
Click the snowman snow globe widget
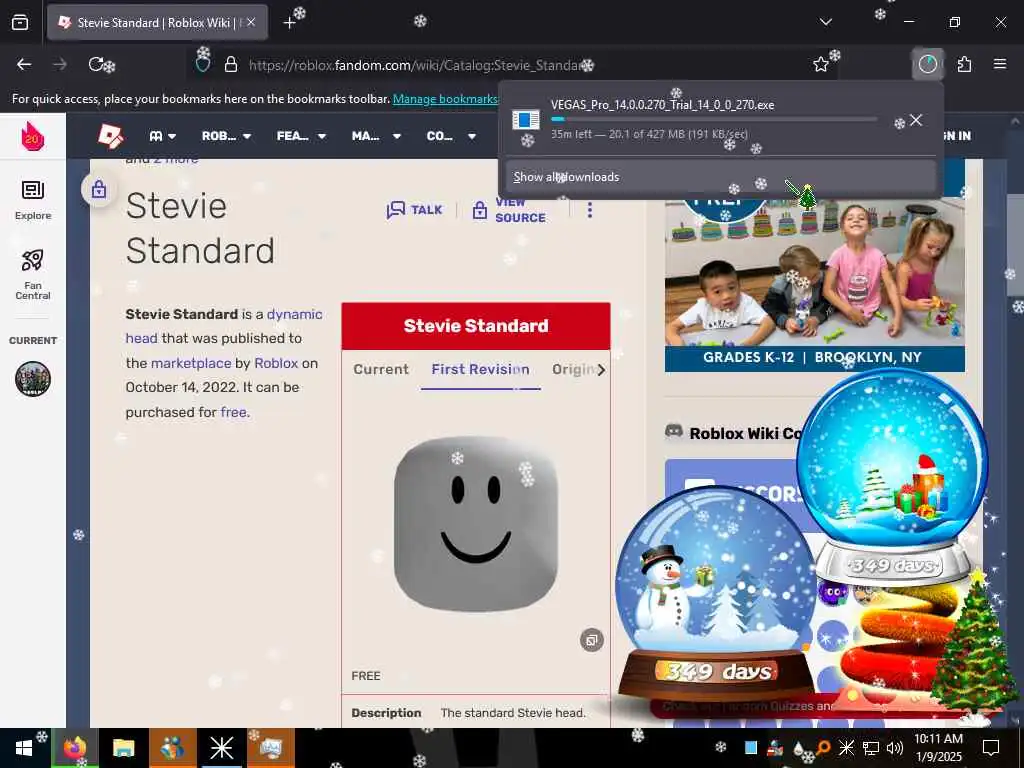tap(716, 593)
